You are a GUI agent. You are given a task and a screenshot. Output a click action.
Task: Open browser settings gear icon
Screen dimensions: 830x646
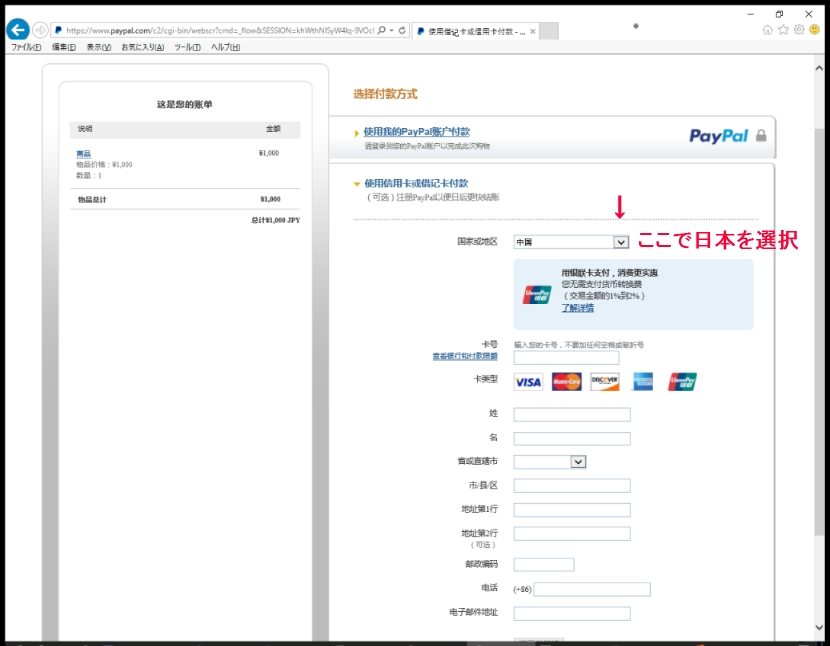(x=799, y=30)
